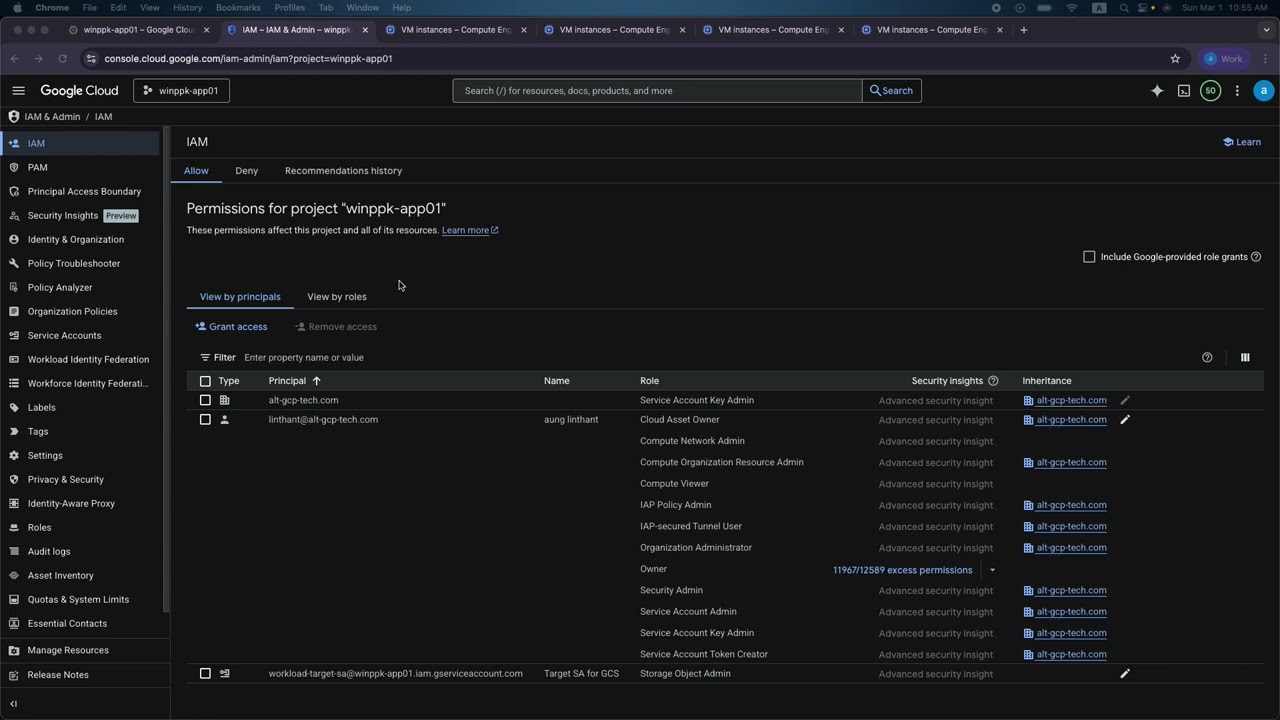This screenshot has width=1280, height=720.
Task: Select the Allow tab
Action: coord(196,171)
